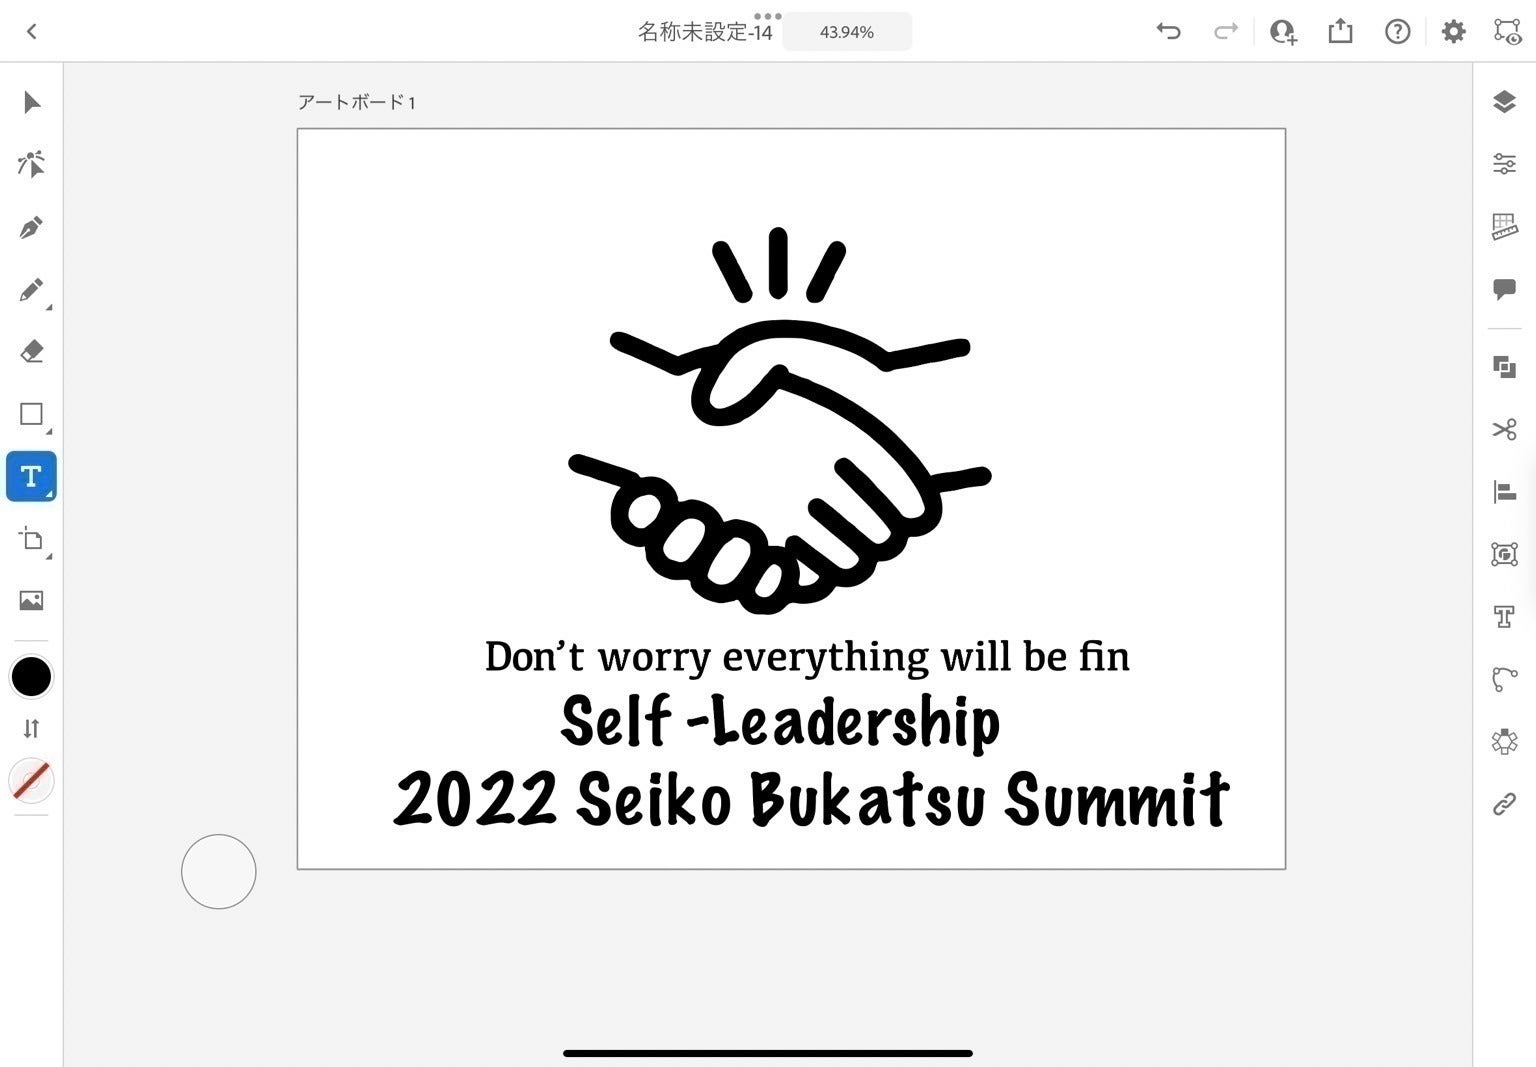Open the Properties sliders panel
Image resolution: width=1536 pixels, height=1067 pixels.
click(1504, 163)
